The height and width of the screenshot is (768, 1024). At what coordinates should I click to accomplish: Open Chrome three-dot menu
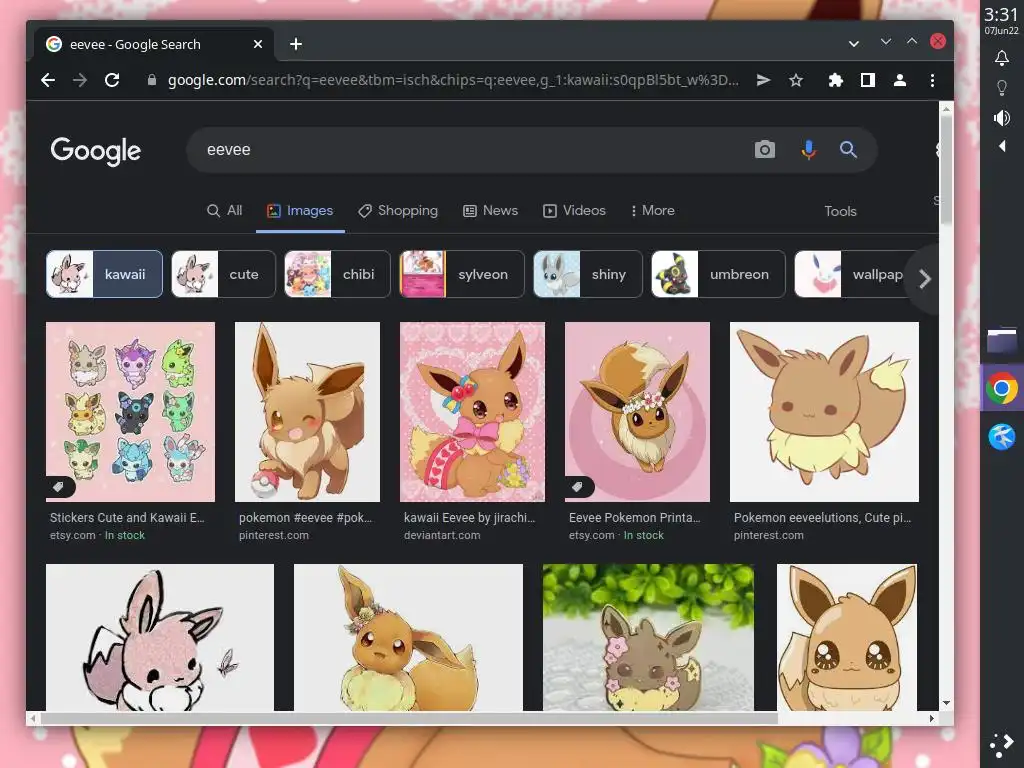point(932,80)
